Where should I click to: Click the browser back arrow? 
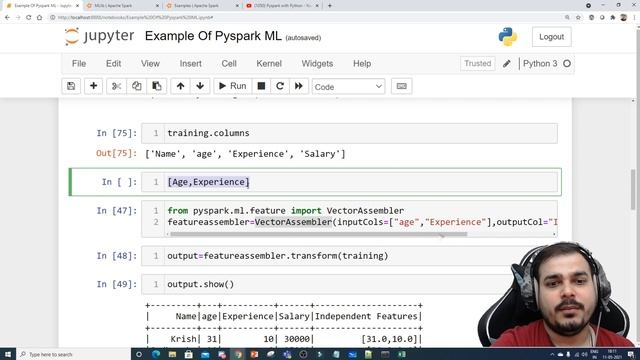pos(7,18)
